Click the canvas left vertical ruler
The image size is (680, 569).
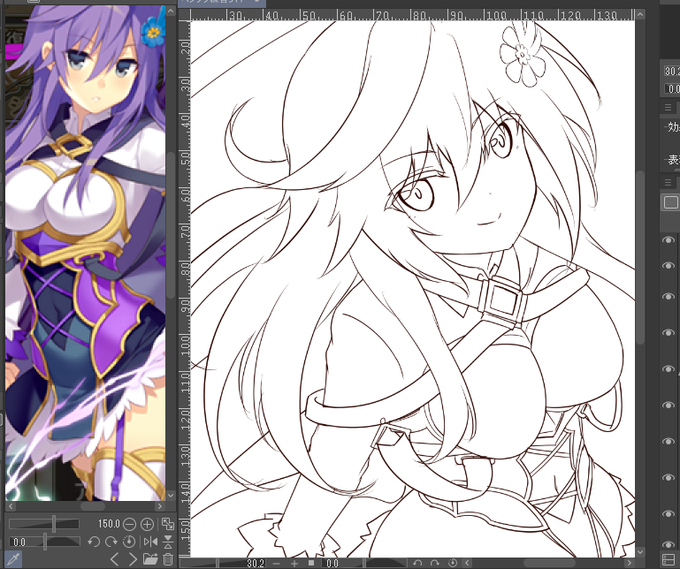[185, 289]
